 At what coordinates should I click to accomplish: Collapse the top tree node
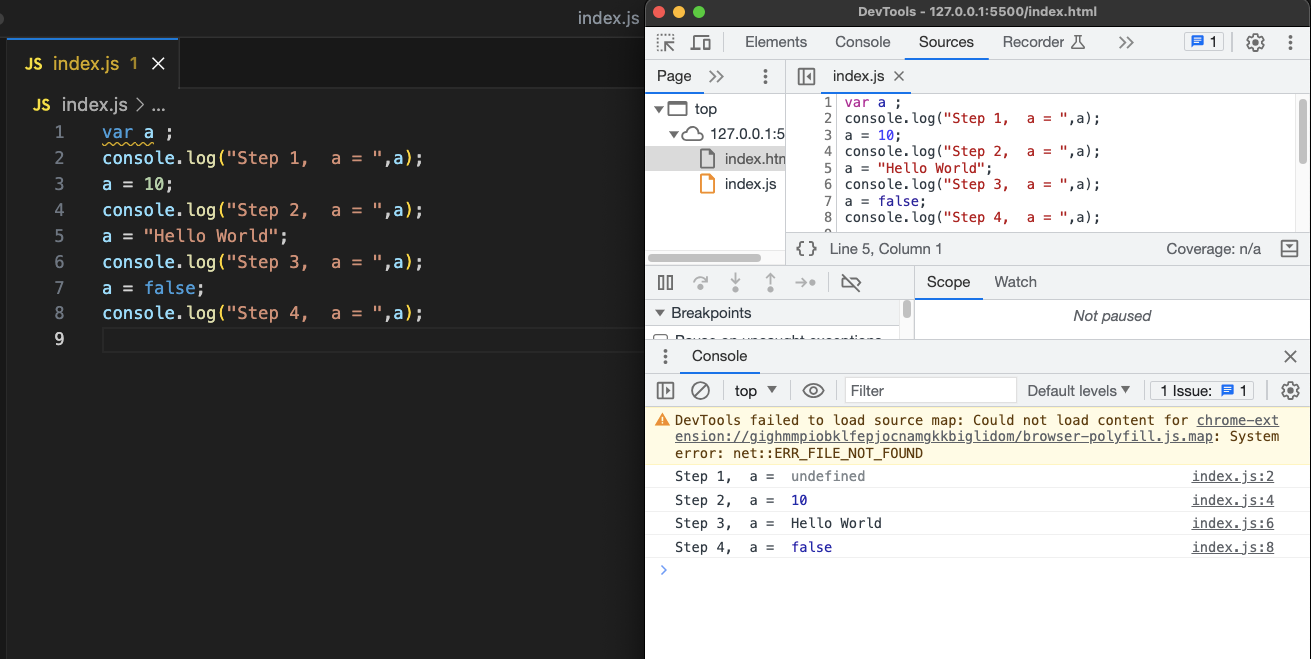tap(659, 109)
